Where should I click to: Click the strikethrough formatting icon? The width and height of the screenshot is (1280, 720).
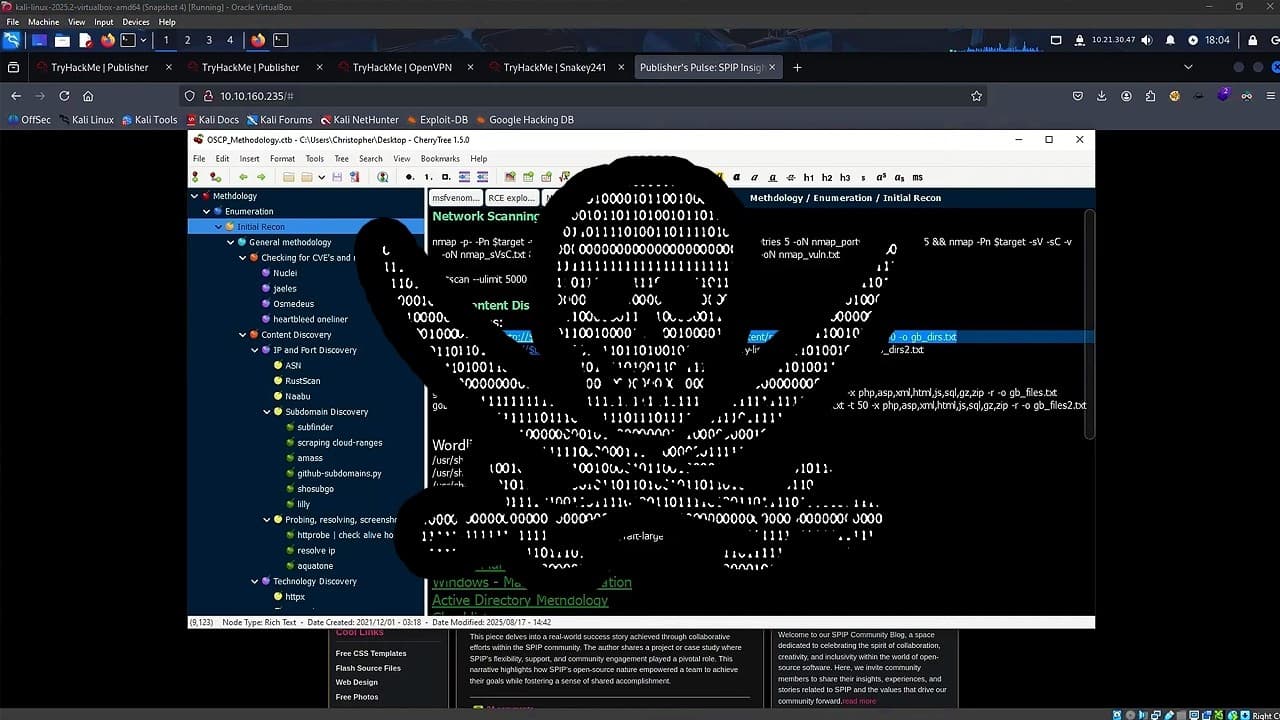pos(790,177)
